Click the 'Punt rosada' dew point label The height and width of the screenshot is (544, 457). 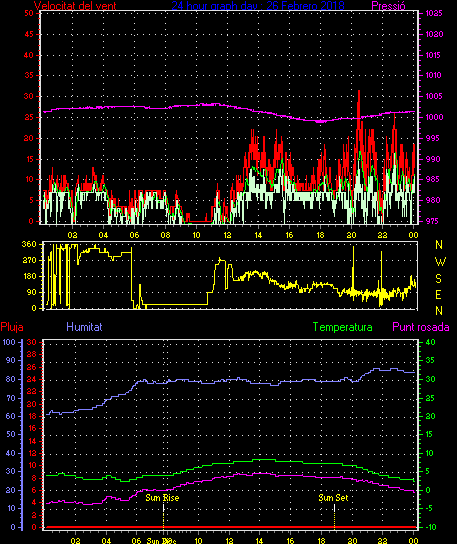coord(421,327)
